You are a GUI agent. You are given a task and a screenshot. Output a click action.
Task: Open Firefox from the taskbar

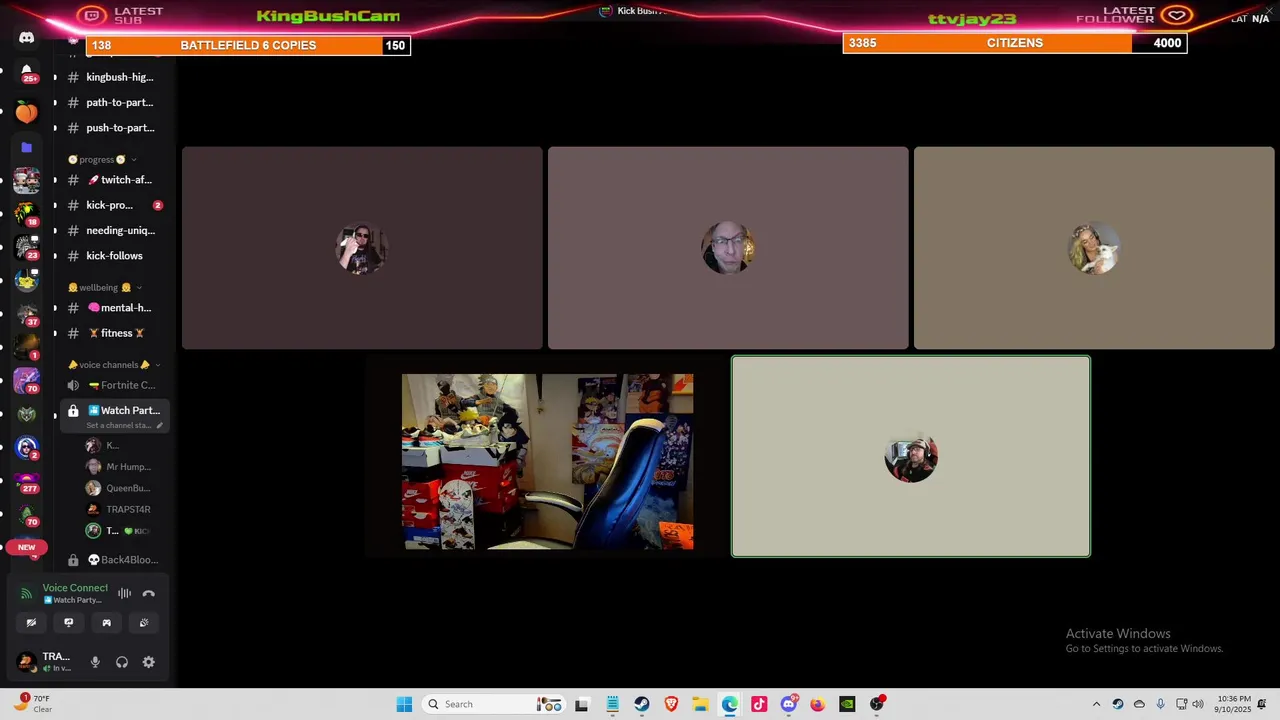(x=817, y=704)
